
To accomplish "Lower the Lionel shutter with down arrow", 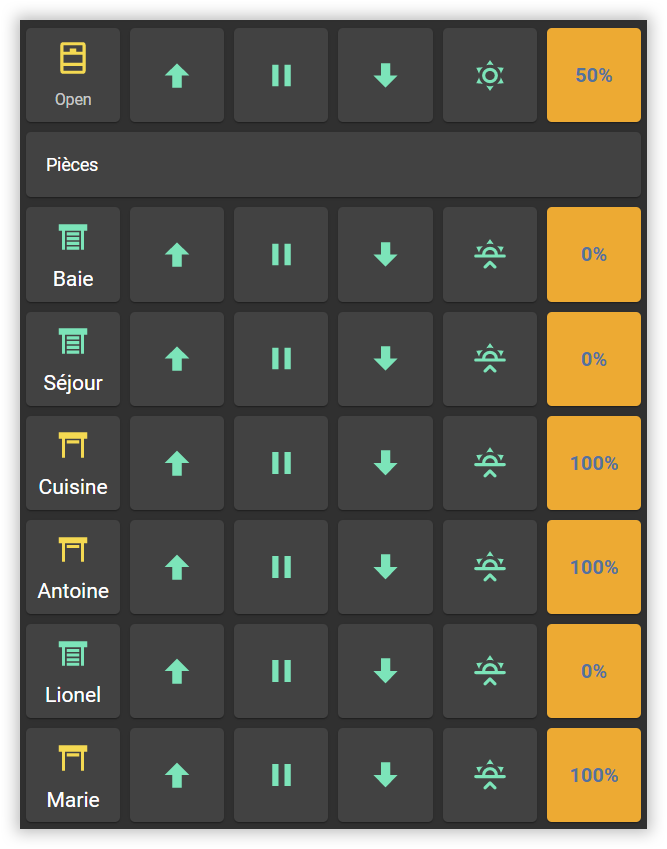I will click(x=385, y=671).
